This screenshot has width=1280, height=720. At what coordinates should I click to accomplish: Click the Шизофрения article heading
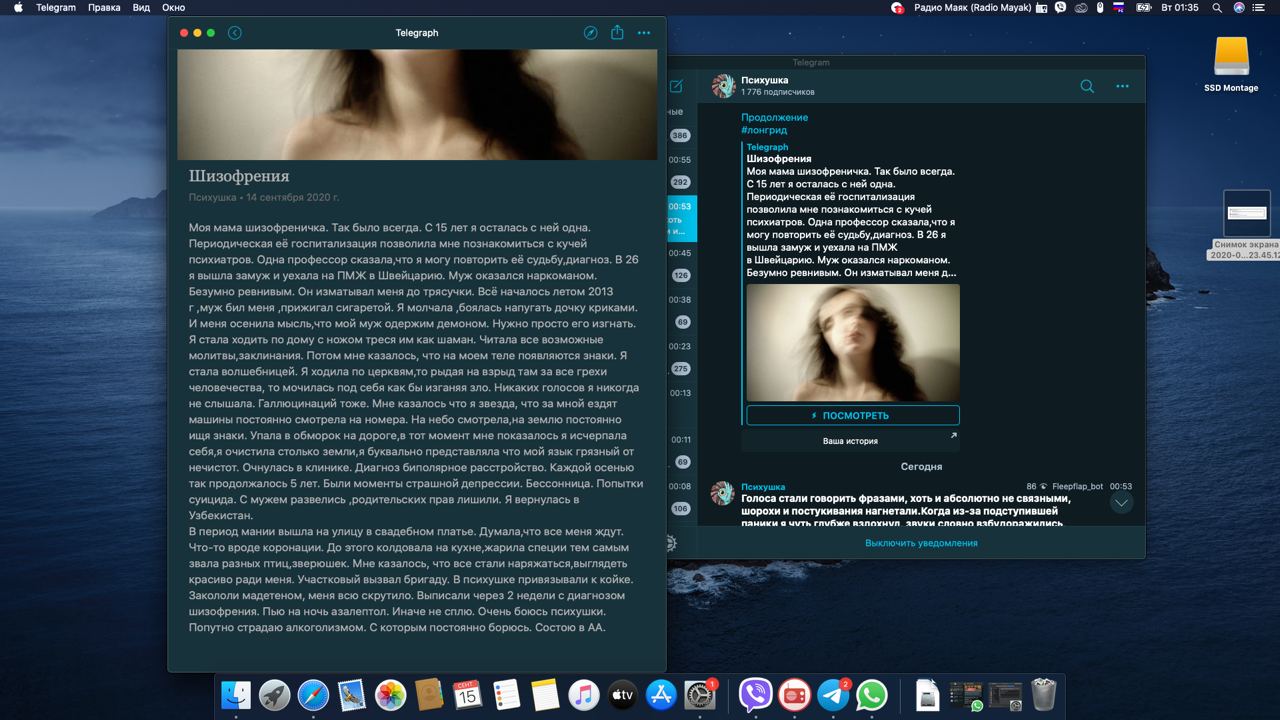tap(239, 176)
